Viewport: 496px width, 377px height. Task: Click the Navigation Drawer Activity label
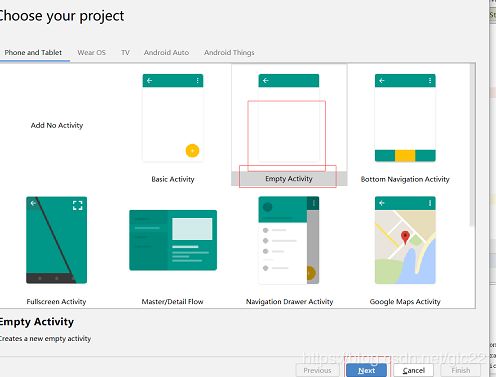289,302
